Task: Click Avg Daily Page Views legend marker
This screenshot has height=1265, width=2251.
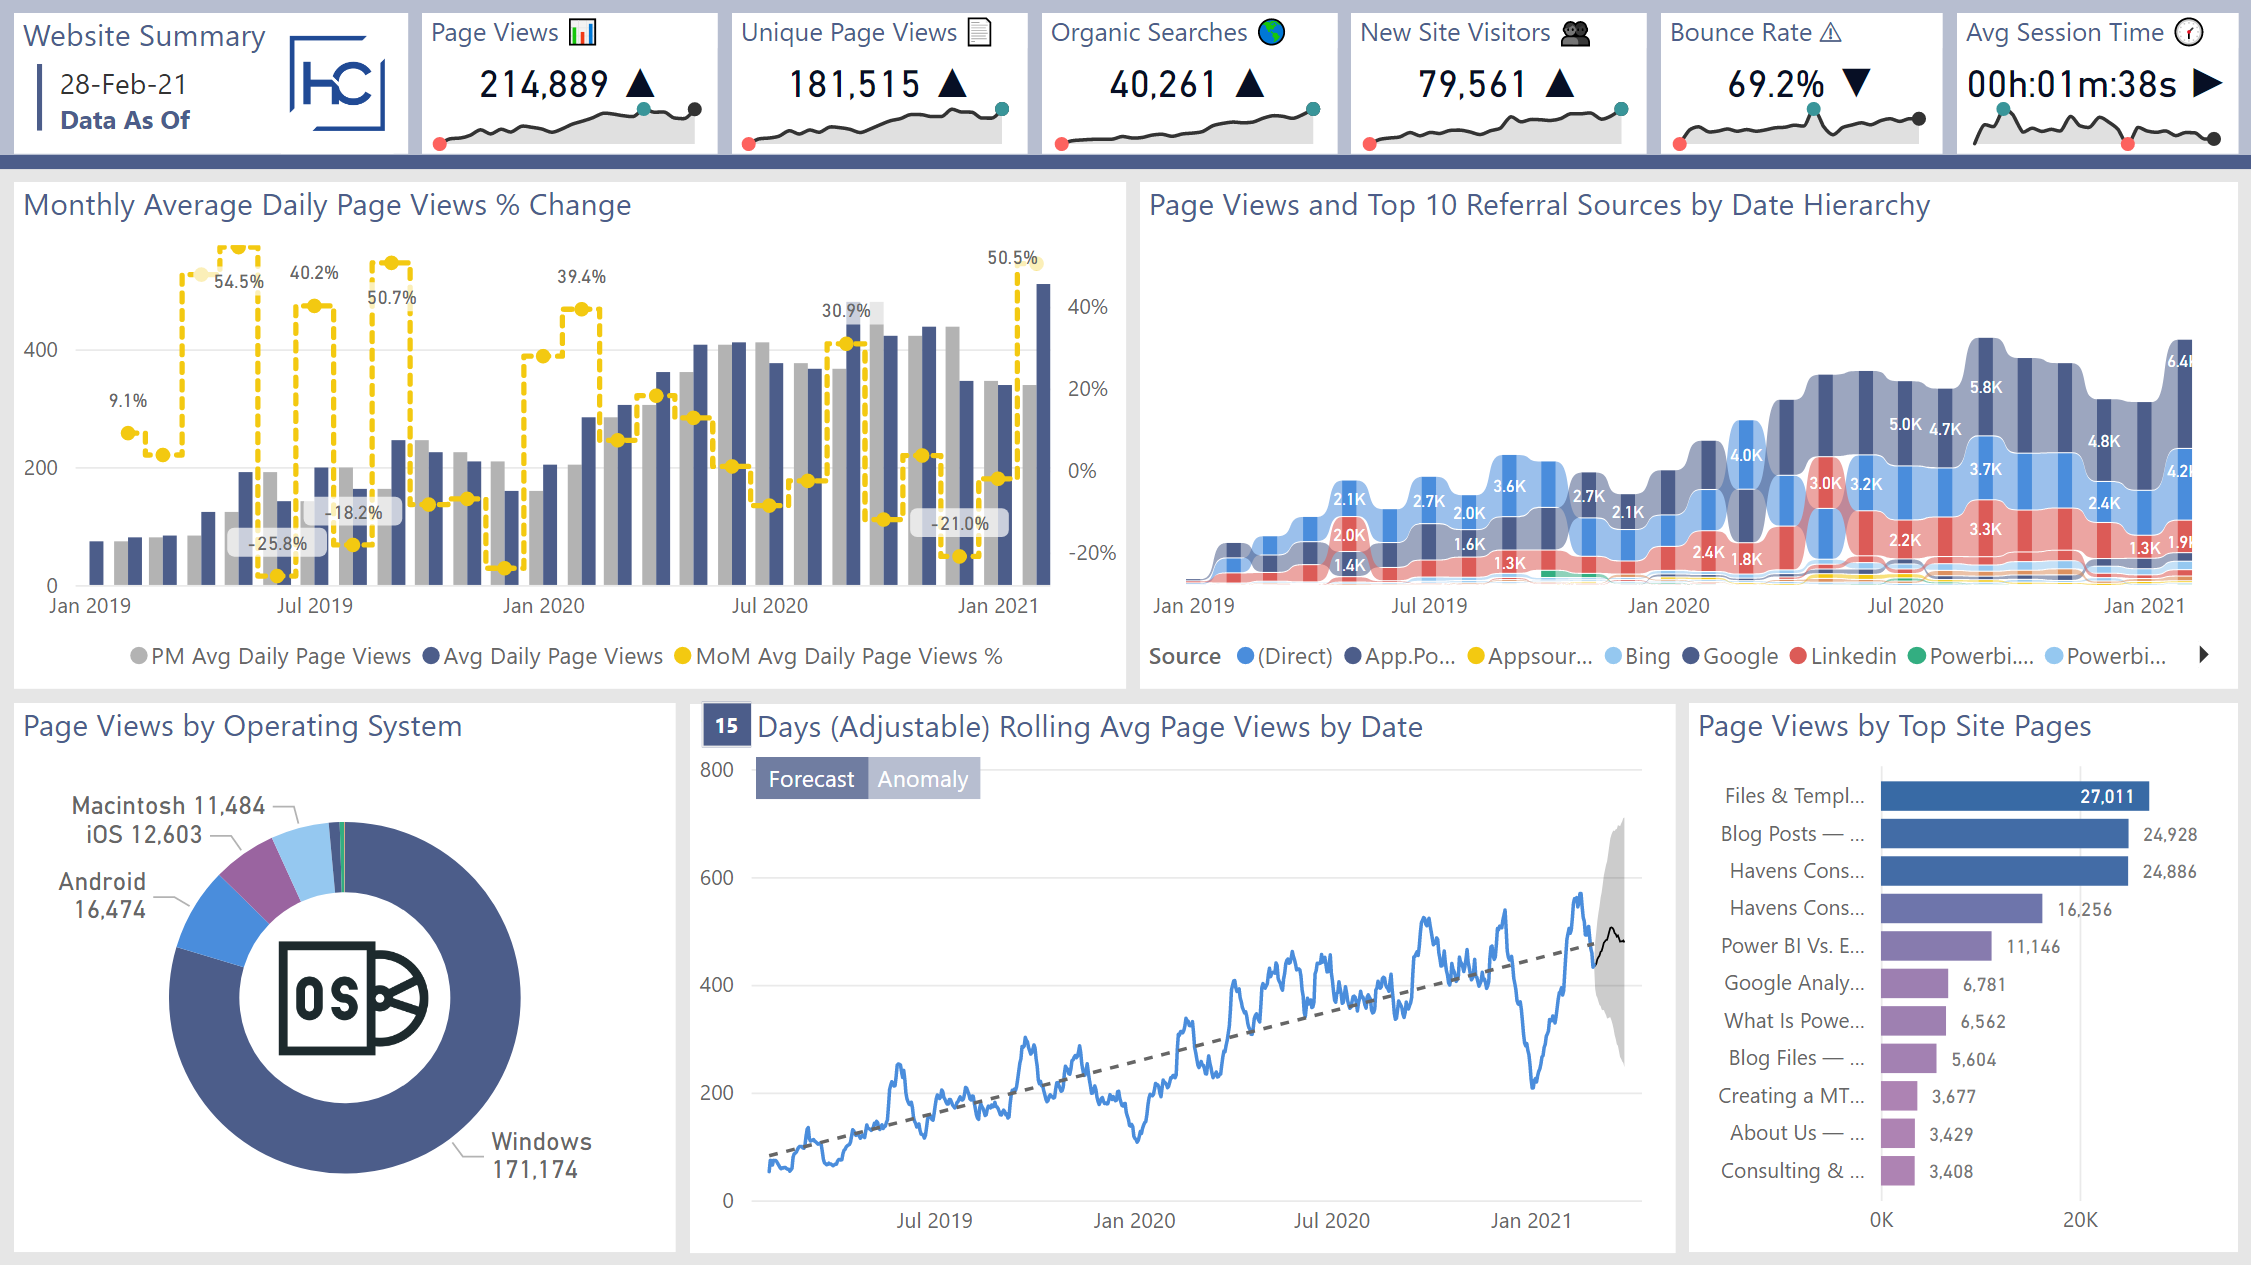Action: point(431,656)
